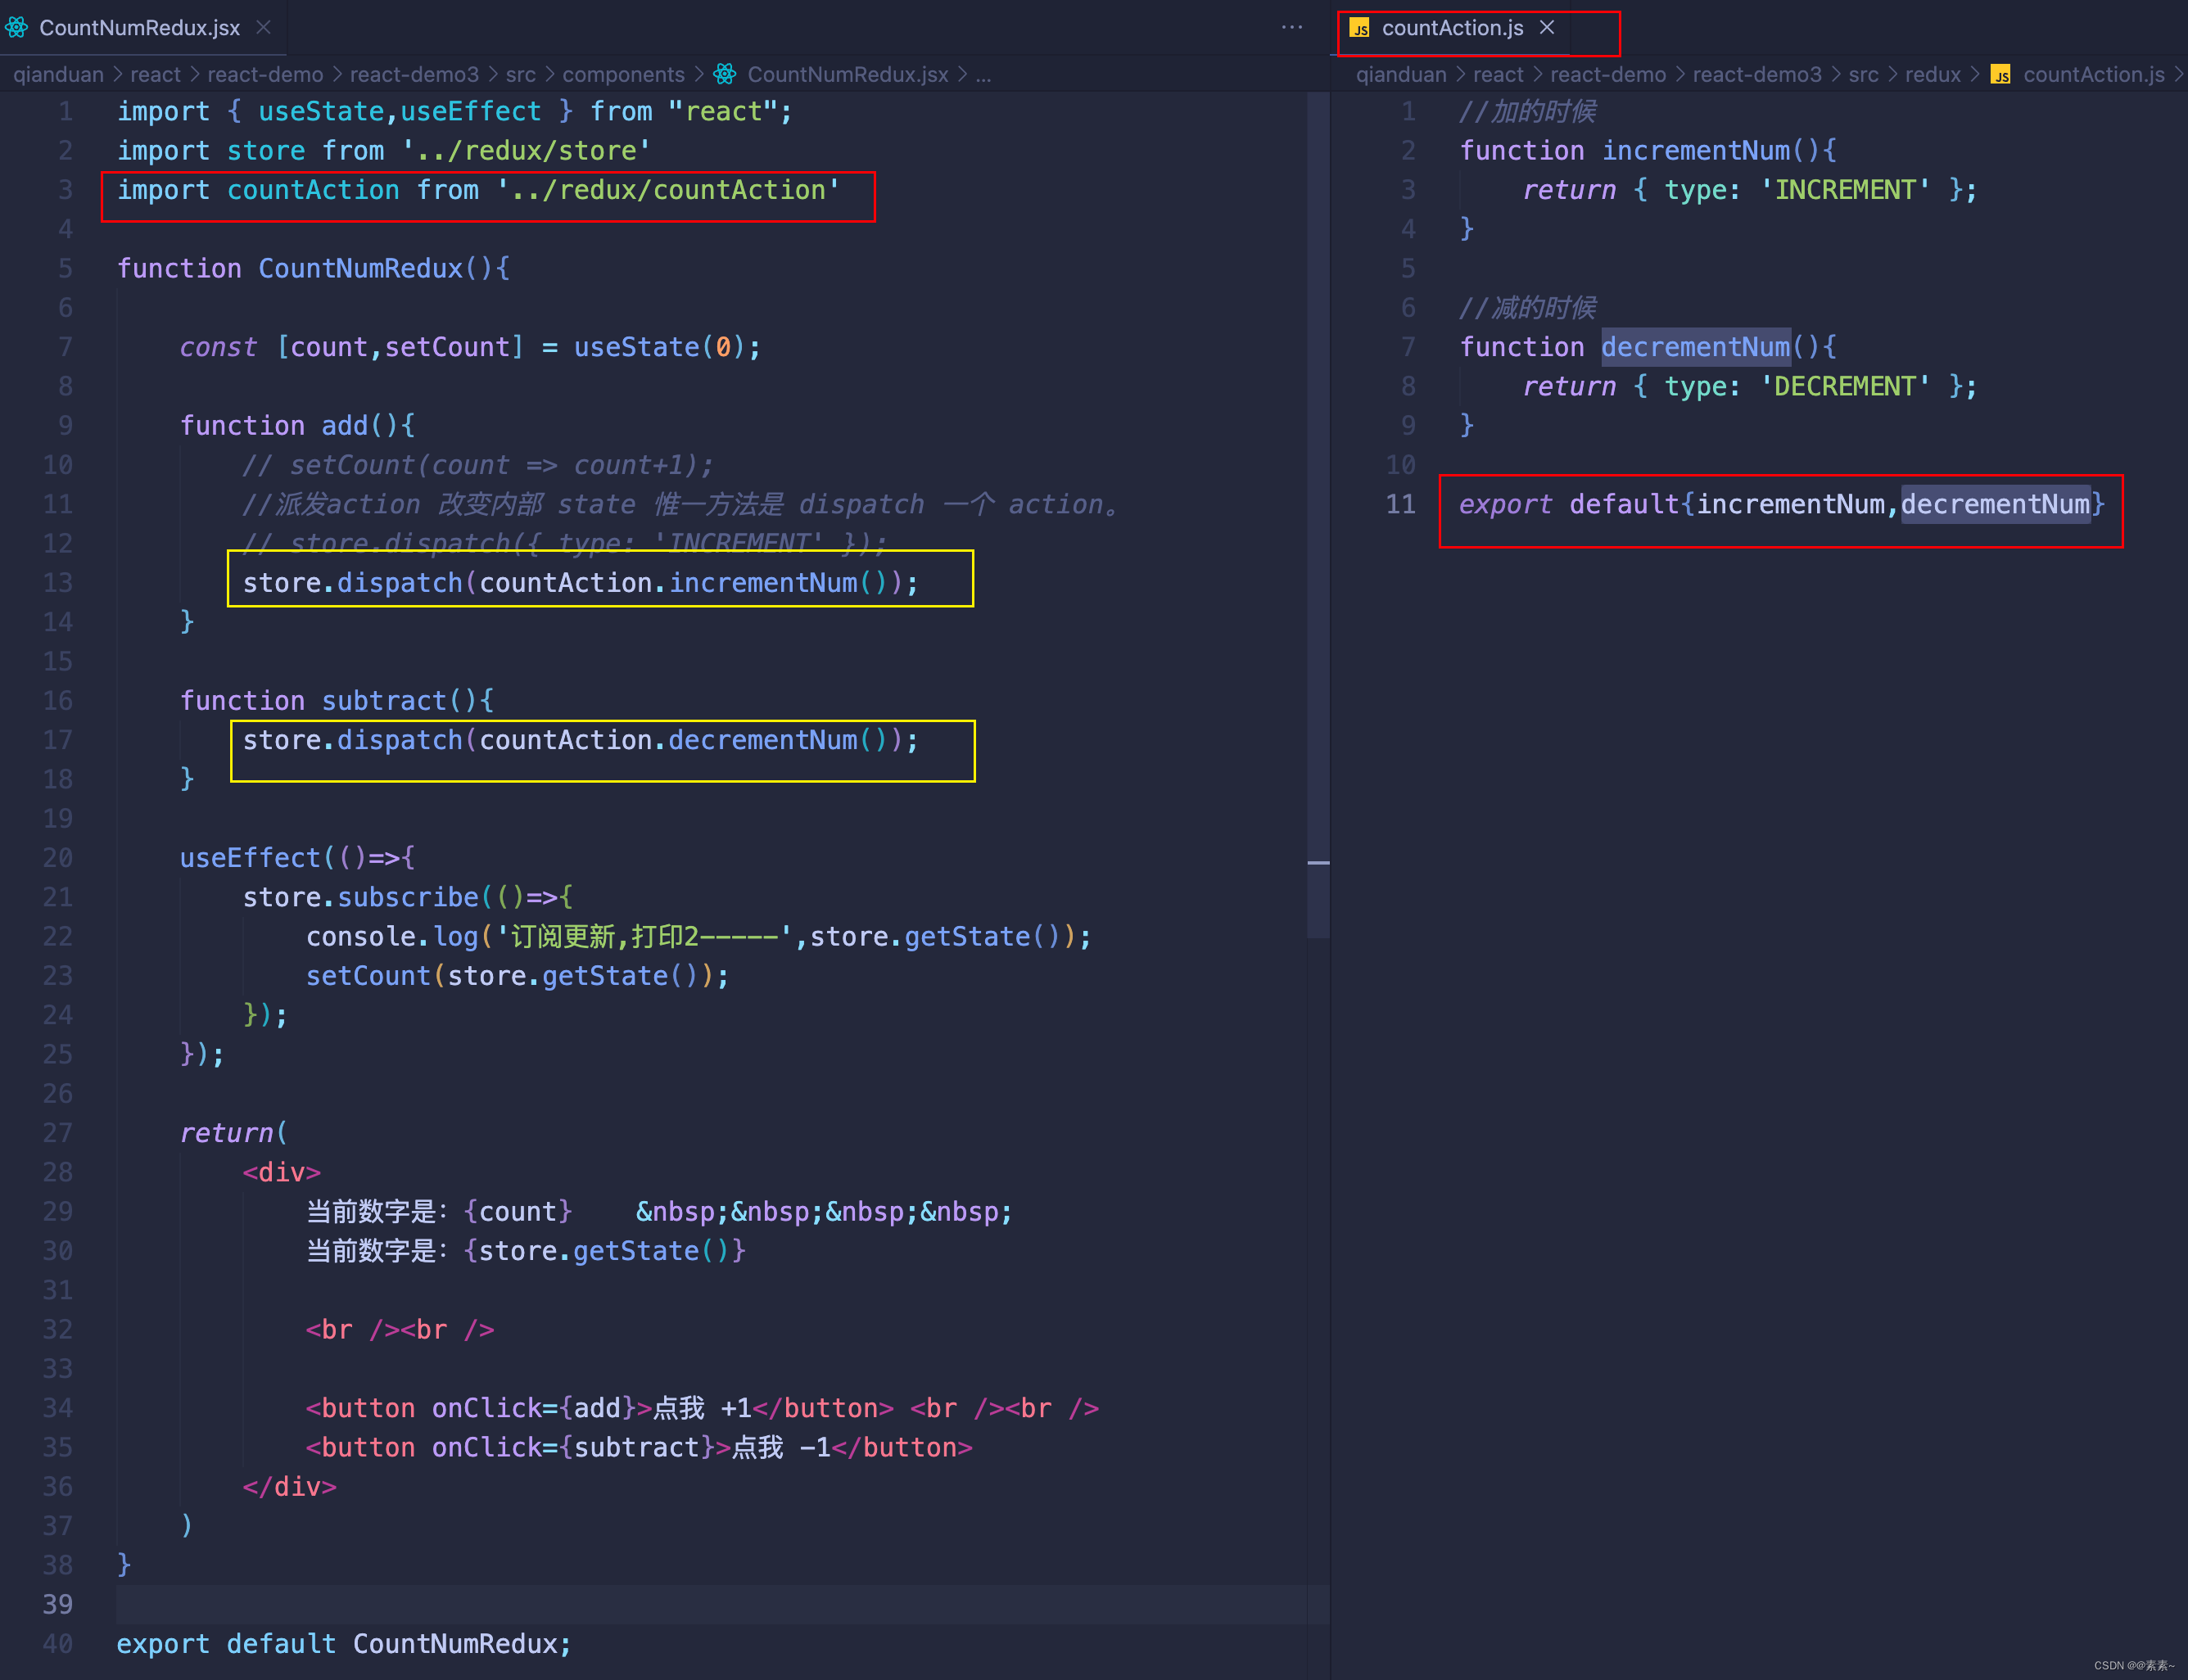Open 'qianduan' in the right breadcrumb

(1401, 74)
